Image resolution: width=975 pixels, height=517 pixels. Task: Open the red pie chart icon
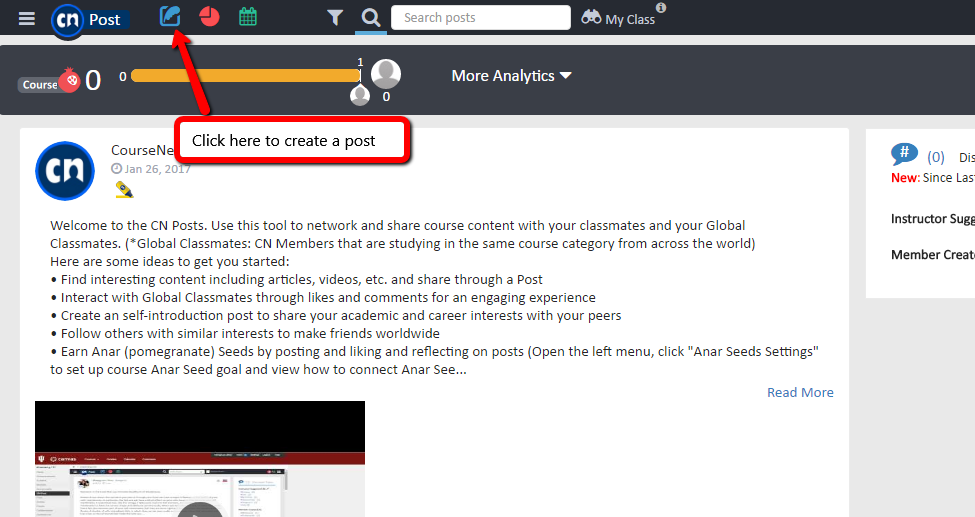click(x=210, y=16)
